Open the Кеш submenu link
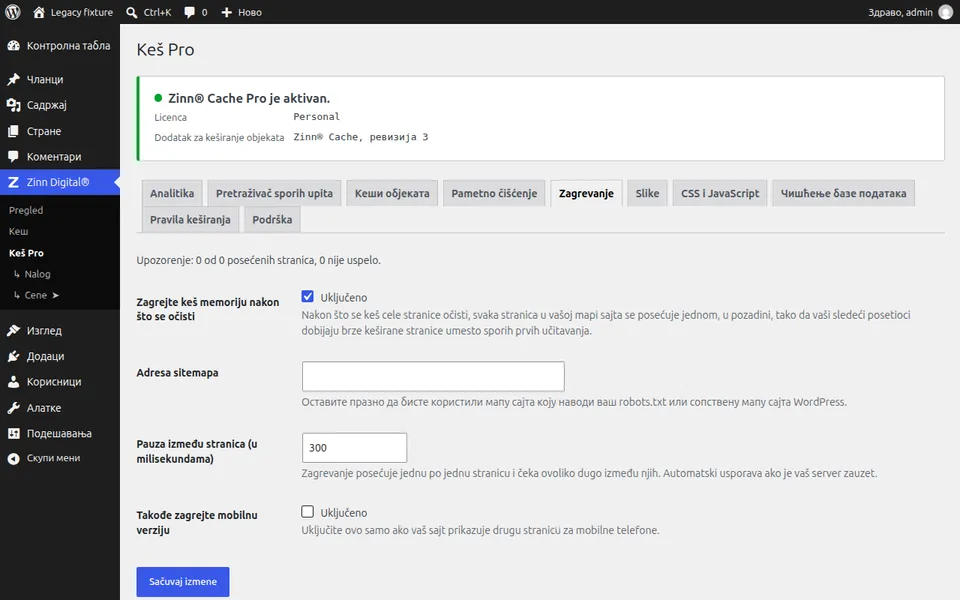The height and width of the screenshot is (600, 960). point(18,231)
